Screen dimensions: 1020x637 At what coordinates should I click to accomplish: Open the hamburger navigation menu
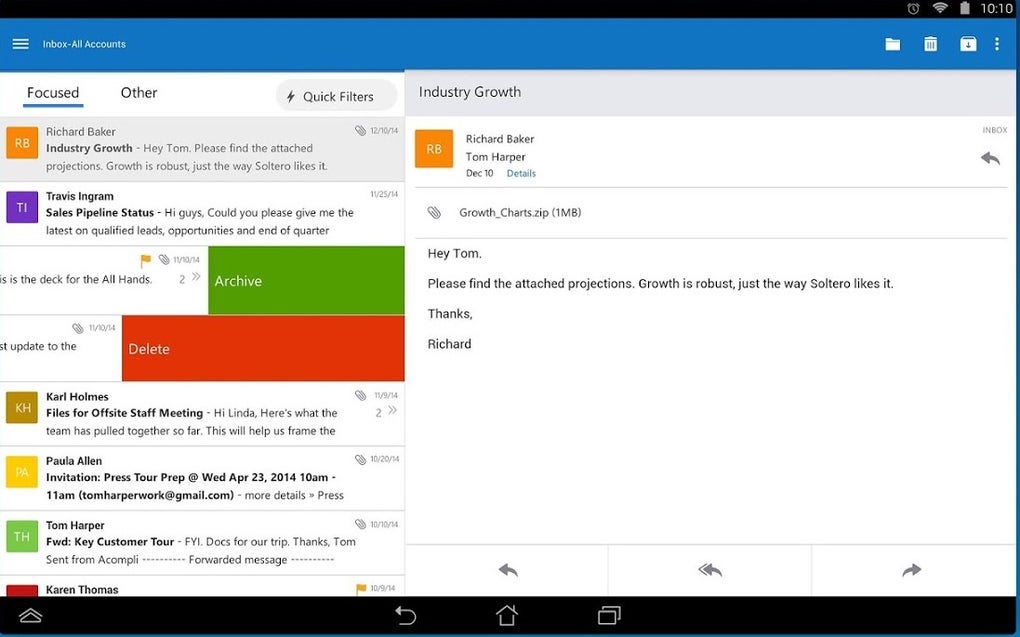point(21,44)
